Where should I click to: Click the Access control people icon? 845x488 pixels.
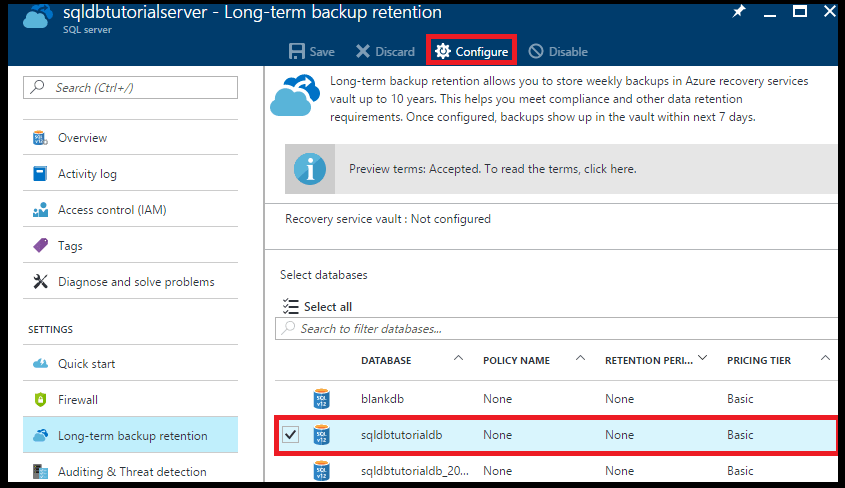[40, 210]
